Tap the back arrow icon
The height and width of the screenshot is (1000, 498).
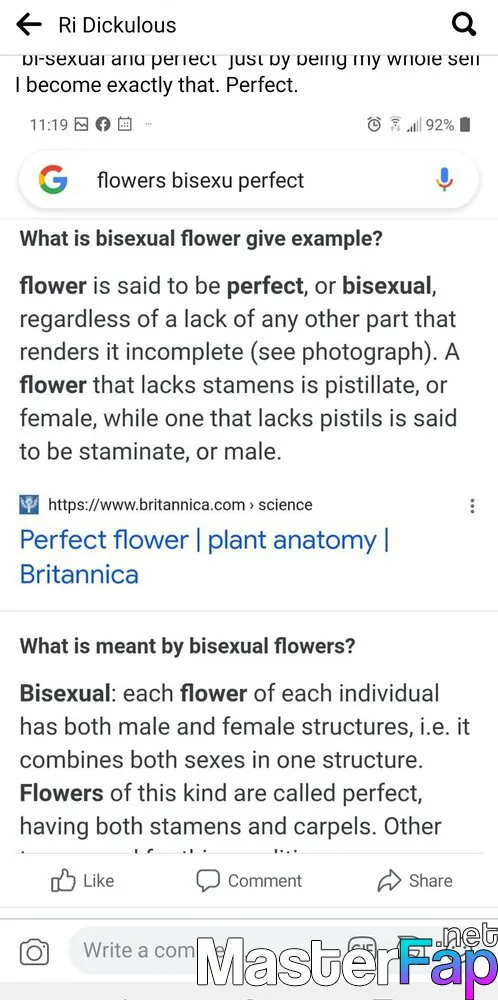coord(29,25)
